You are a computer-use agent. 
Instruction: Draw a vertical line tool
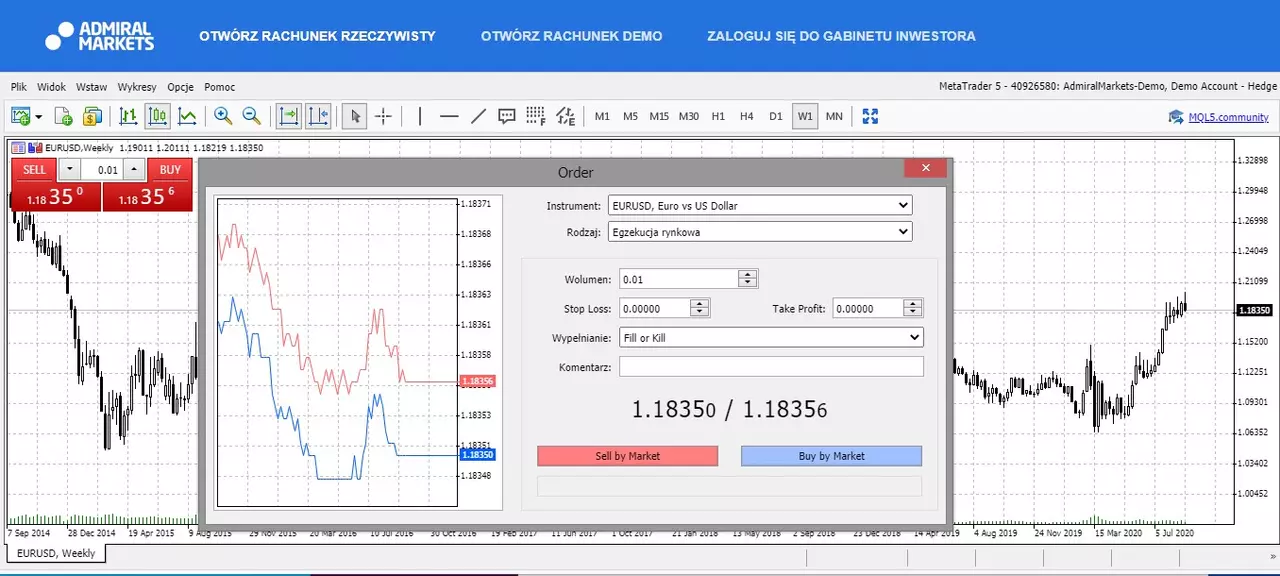tap(420, 116)
